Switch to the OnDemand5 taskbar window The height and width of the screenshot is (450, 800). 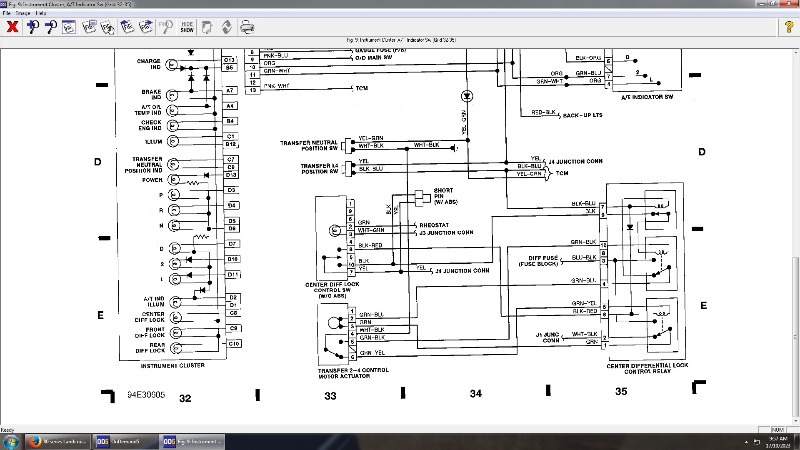(120, 440)
